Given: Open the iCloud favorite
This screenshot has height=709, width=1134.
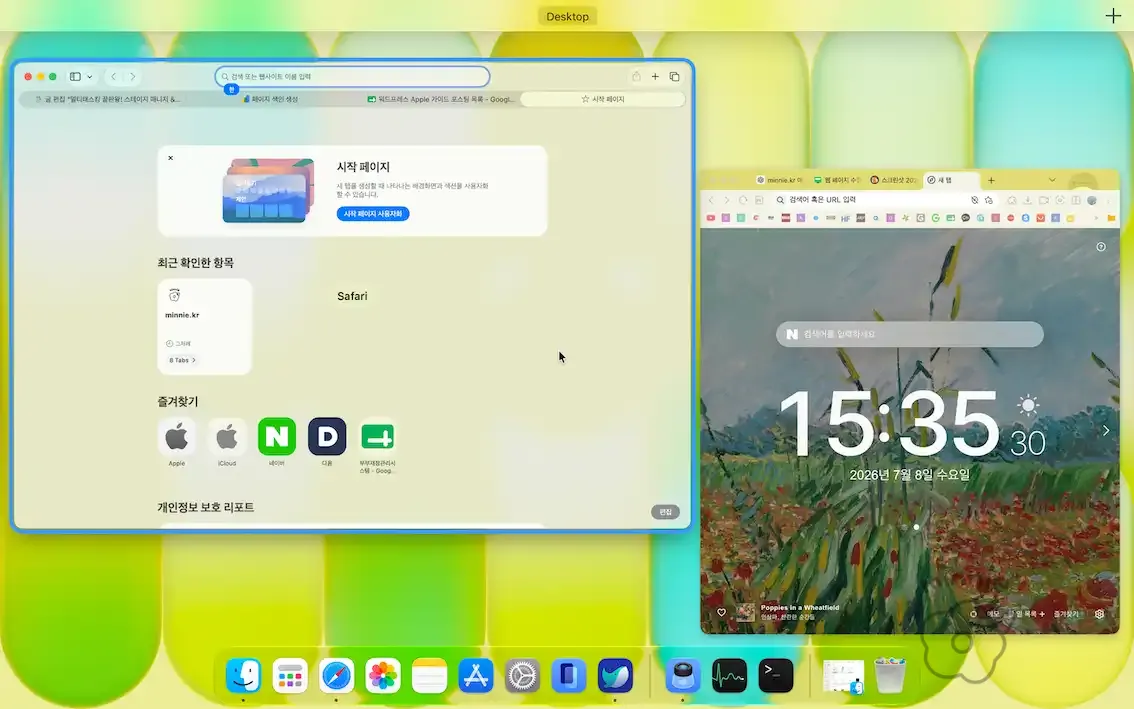Looking at the screenshot, I should tap(227, 436).
